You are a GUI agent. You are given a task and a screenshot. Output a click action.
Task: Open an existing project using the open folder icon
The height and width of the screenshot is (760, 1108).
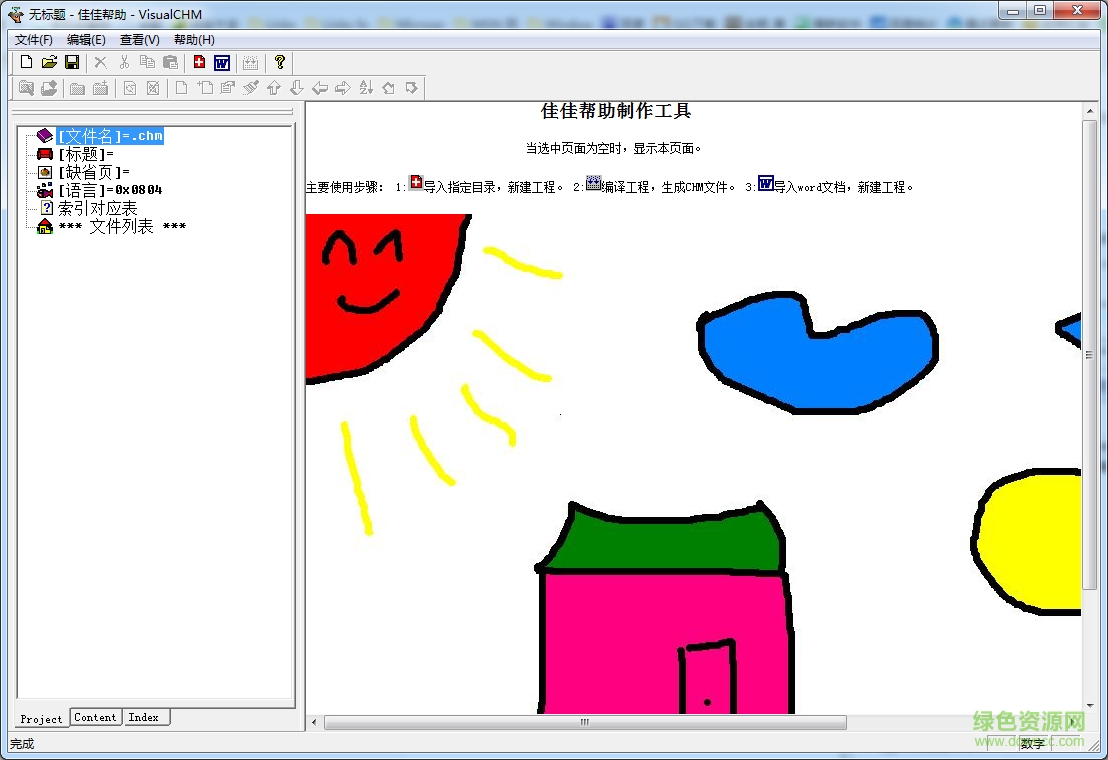point(48,62)
